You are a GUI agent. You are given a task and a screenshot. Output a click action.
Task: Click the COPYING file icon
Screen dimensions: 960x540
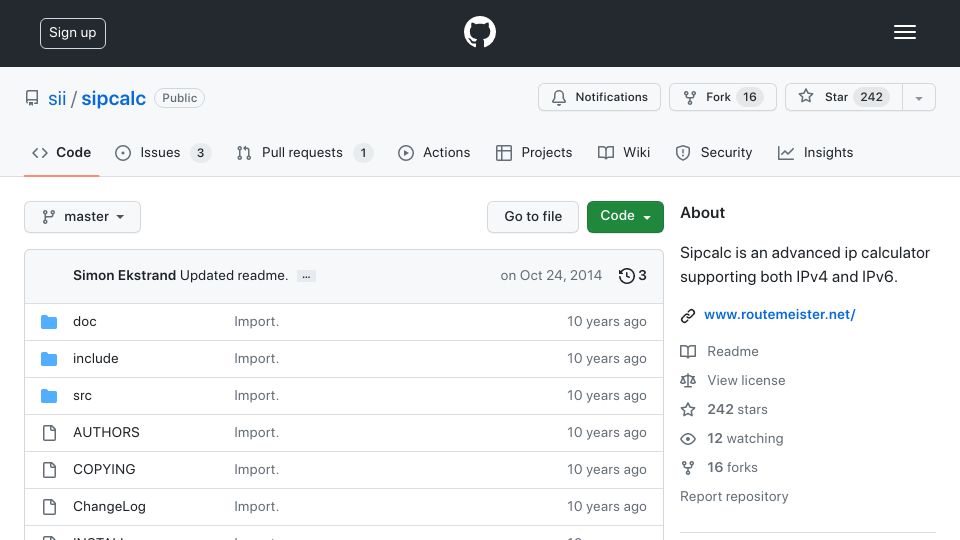tap(50, 470)
